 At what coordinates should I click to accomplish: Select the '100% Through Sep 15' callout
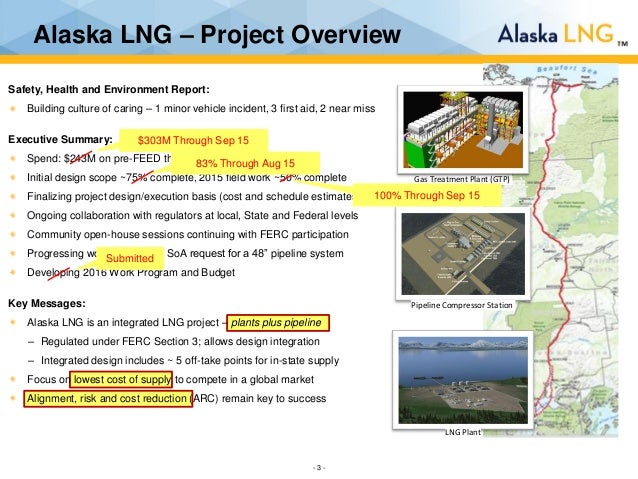click(427, 195)
